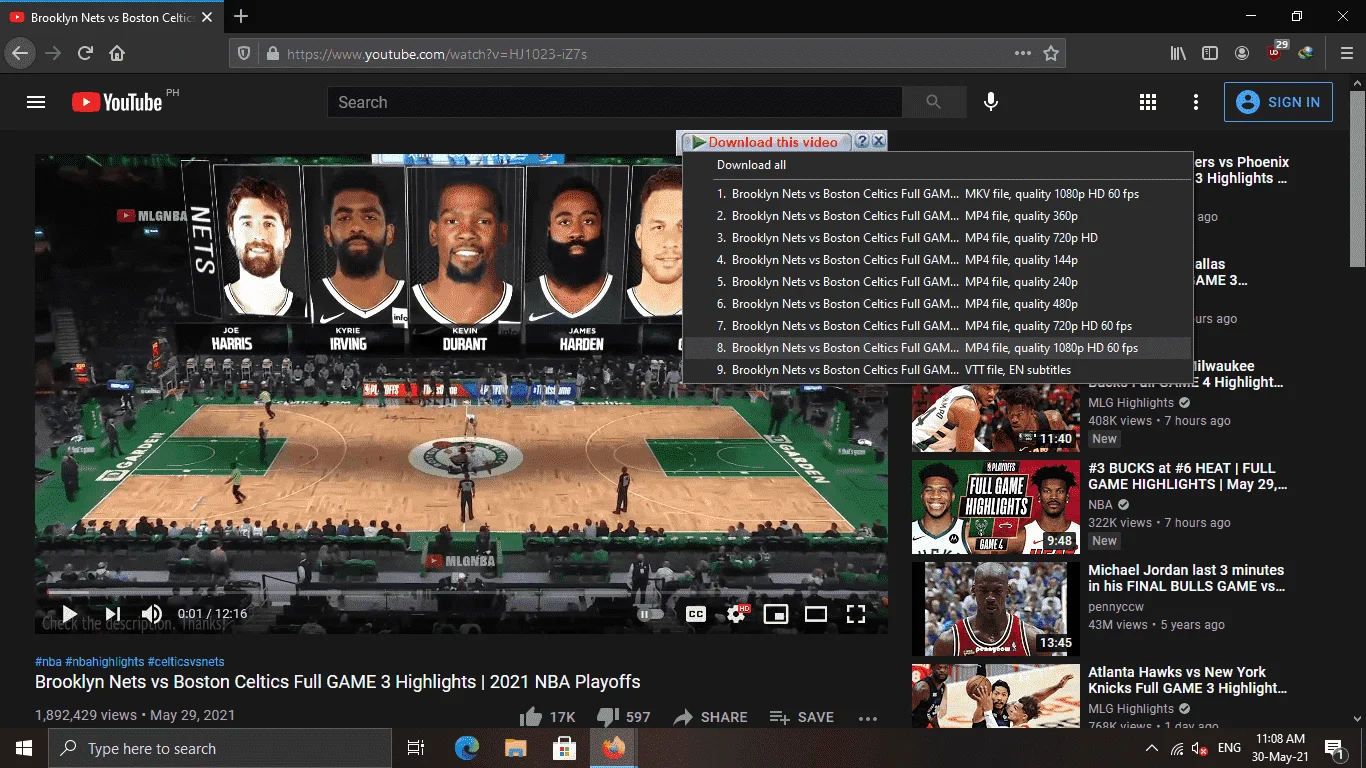Click the Download this video button
The image size is (1366, 768).
pos(765,142)
